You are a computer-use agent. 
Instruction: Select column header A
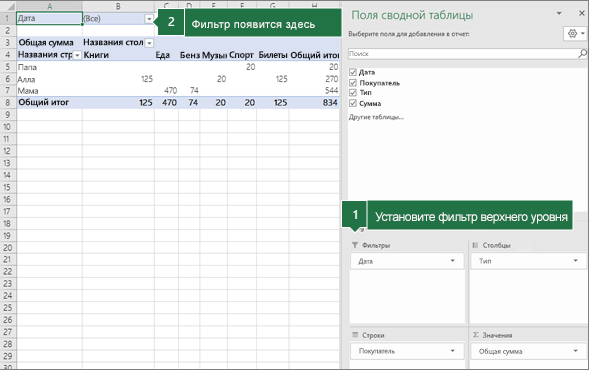[49, 6]
